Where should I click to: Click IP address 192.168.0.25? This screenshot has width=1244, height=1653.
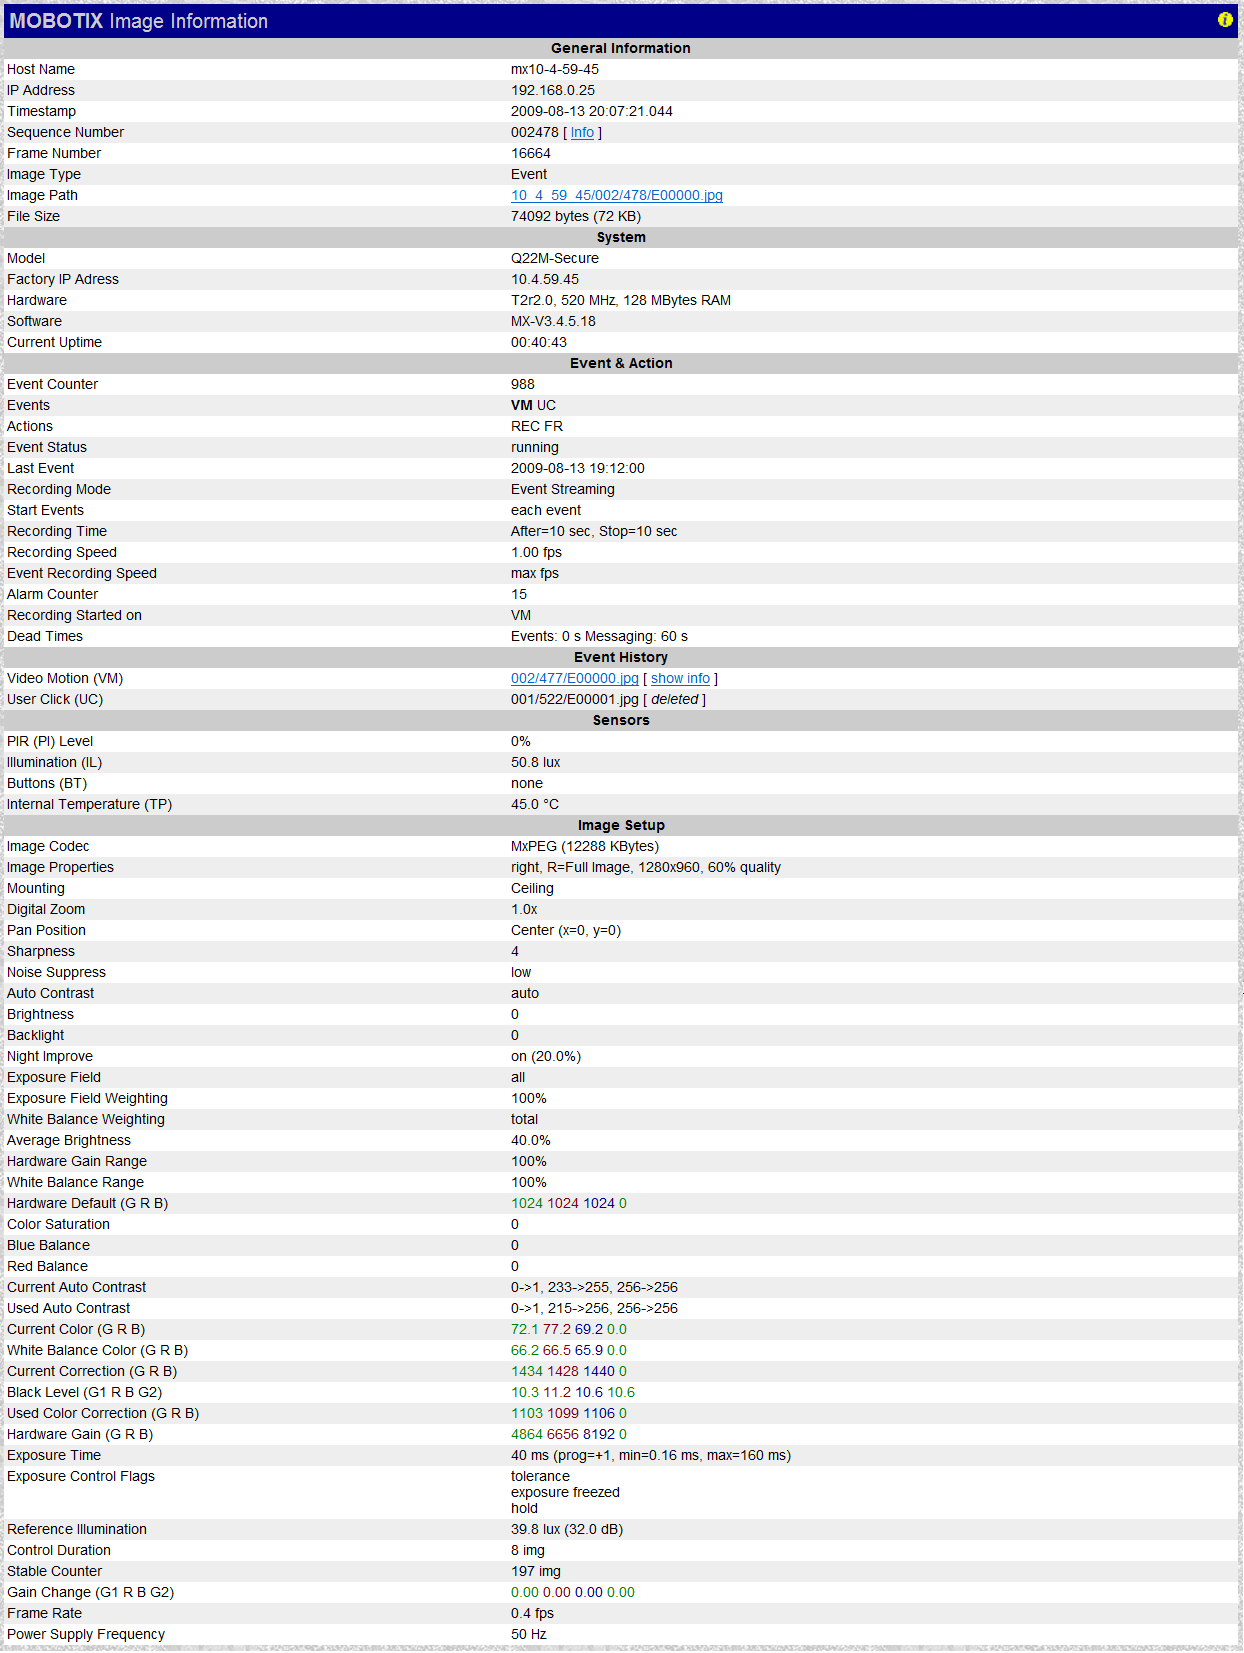click(x=553, y=90)
